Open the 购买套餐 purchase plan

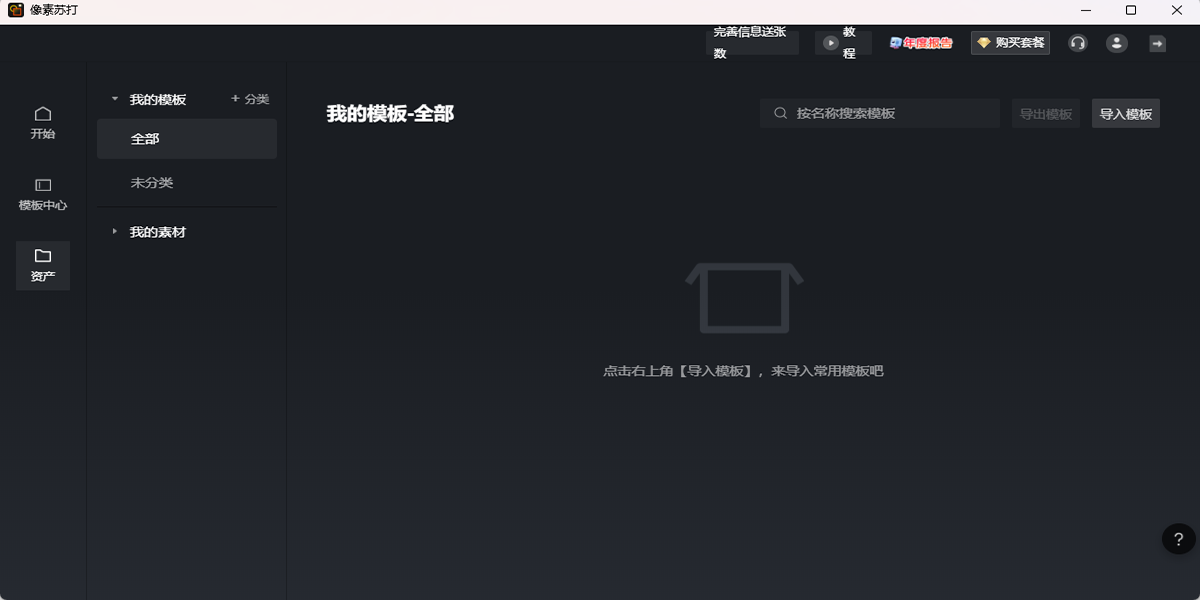(1010, 43)
